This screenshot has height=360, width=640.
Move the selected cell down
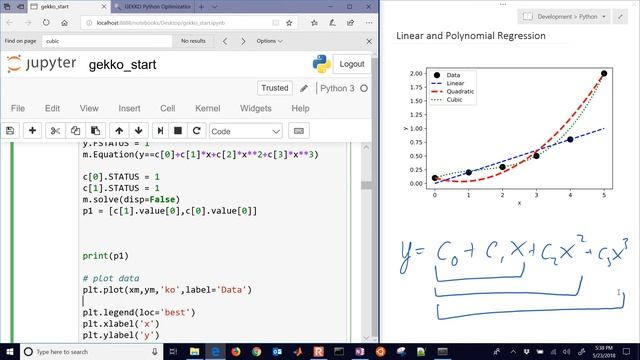(x=138, y=131)
